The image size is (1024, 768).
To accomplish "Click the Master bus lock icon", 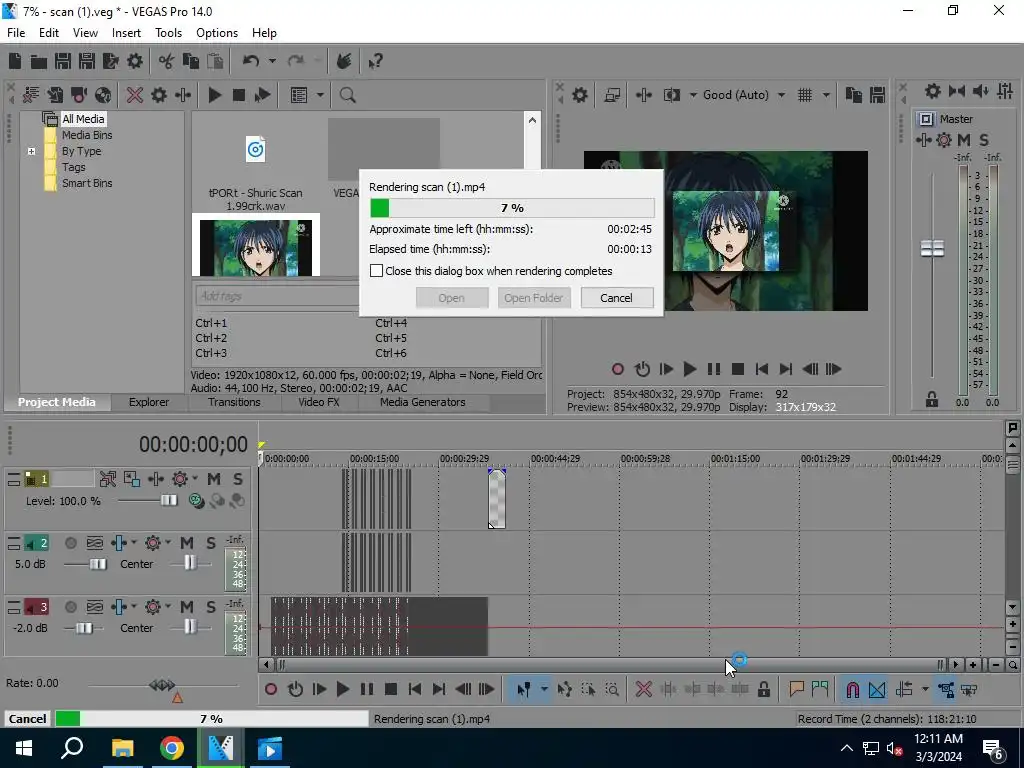I will (x=932, y=399).
